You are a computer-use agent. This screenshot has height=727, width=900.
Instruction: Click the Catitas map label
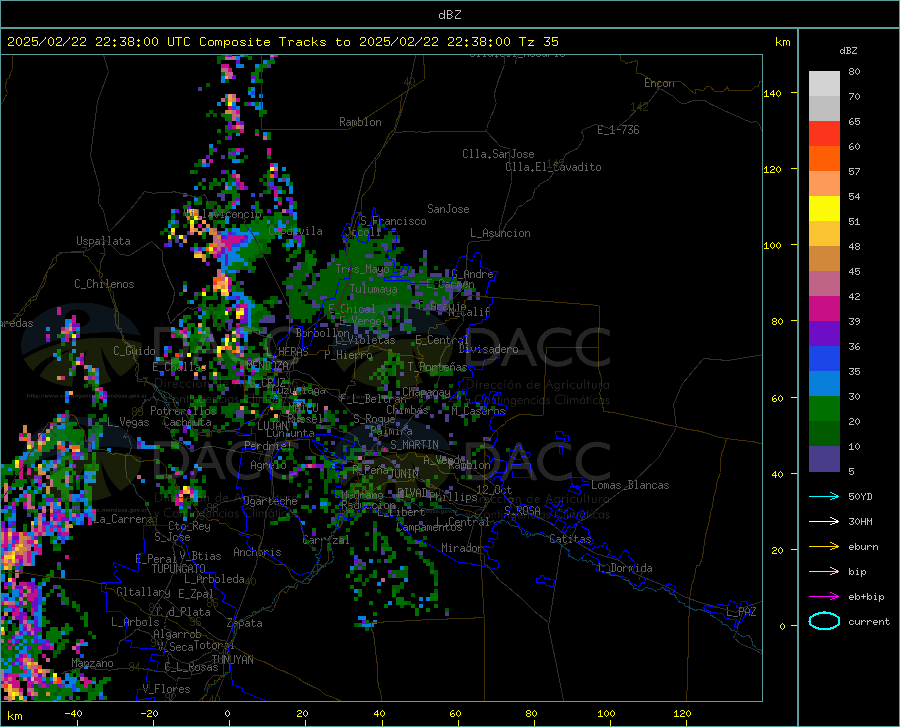point(570,539)
